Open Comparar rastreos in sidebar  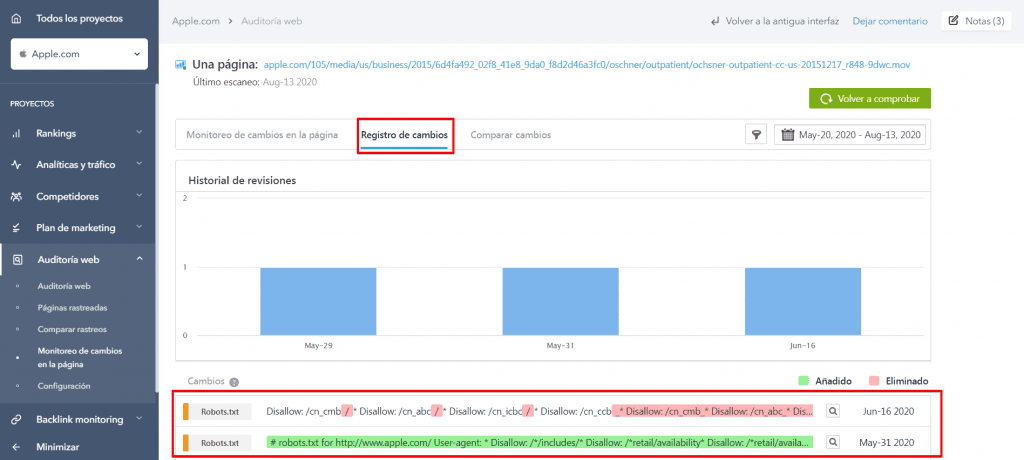(72, 329)
